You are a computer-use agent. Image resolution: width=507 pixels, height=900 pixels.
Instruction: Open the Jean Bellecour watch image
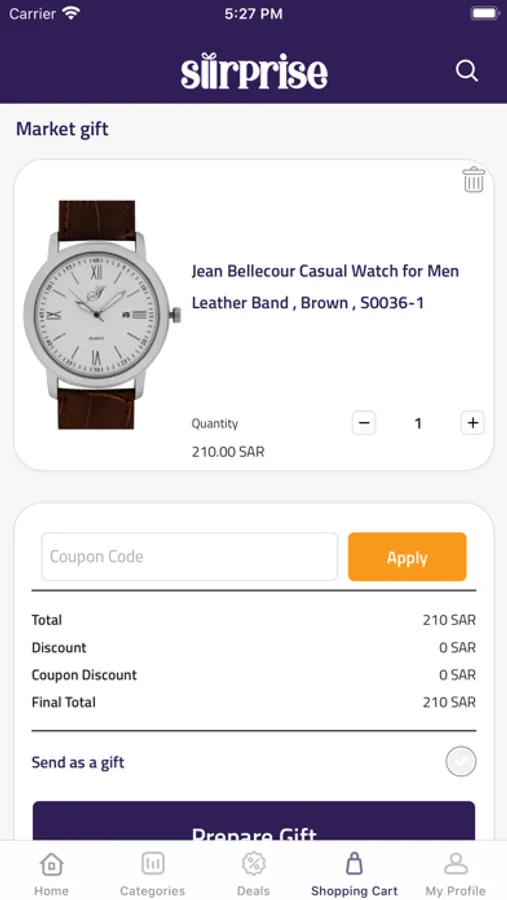102,315
